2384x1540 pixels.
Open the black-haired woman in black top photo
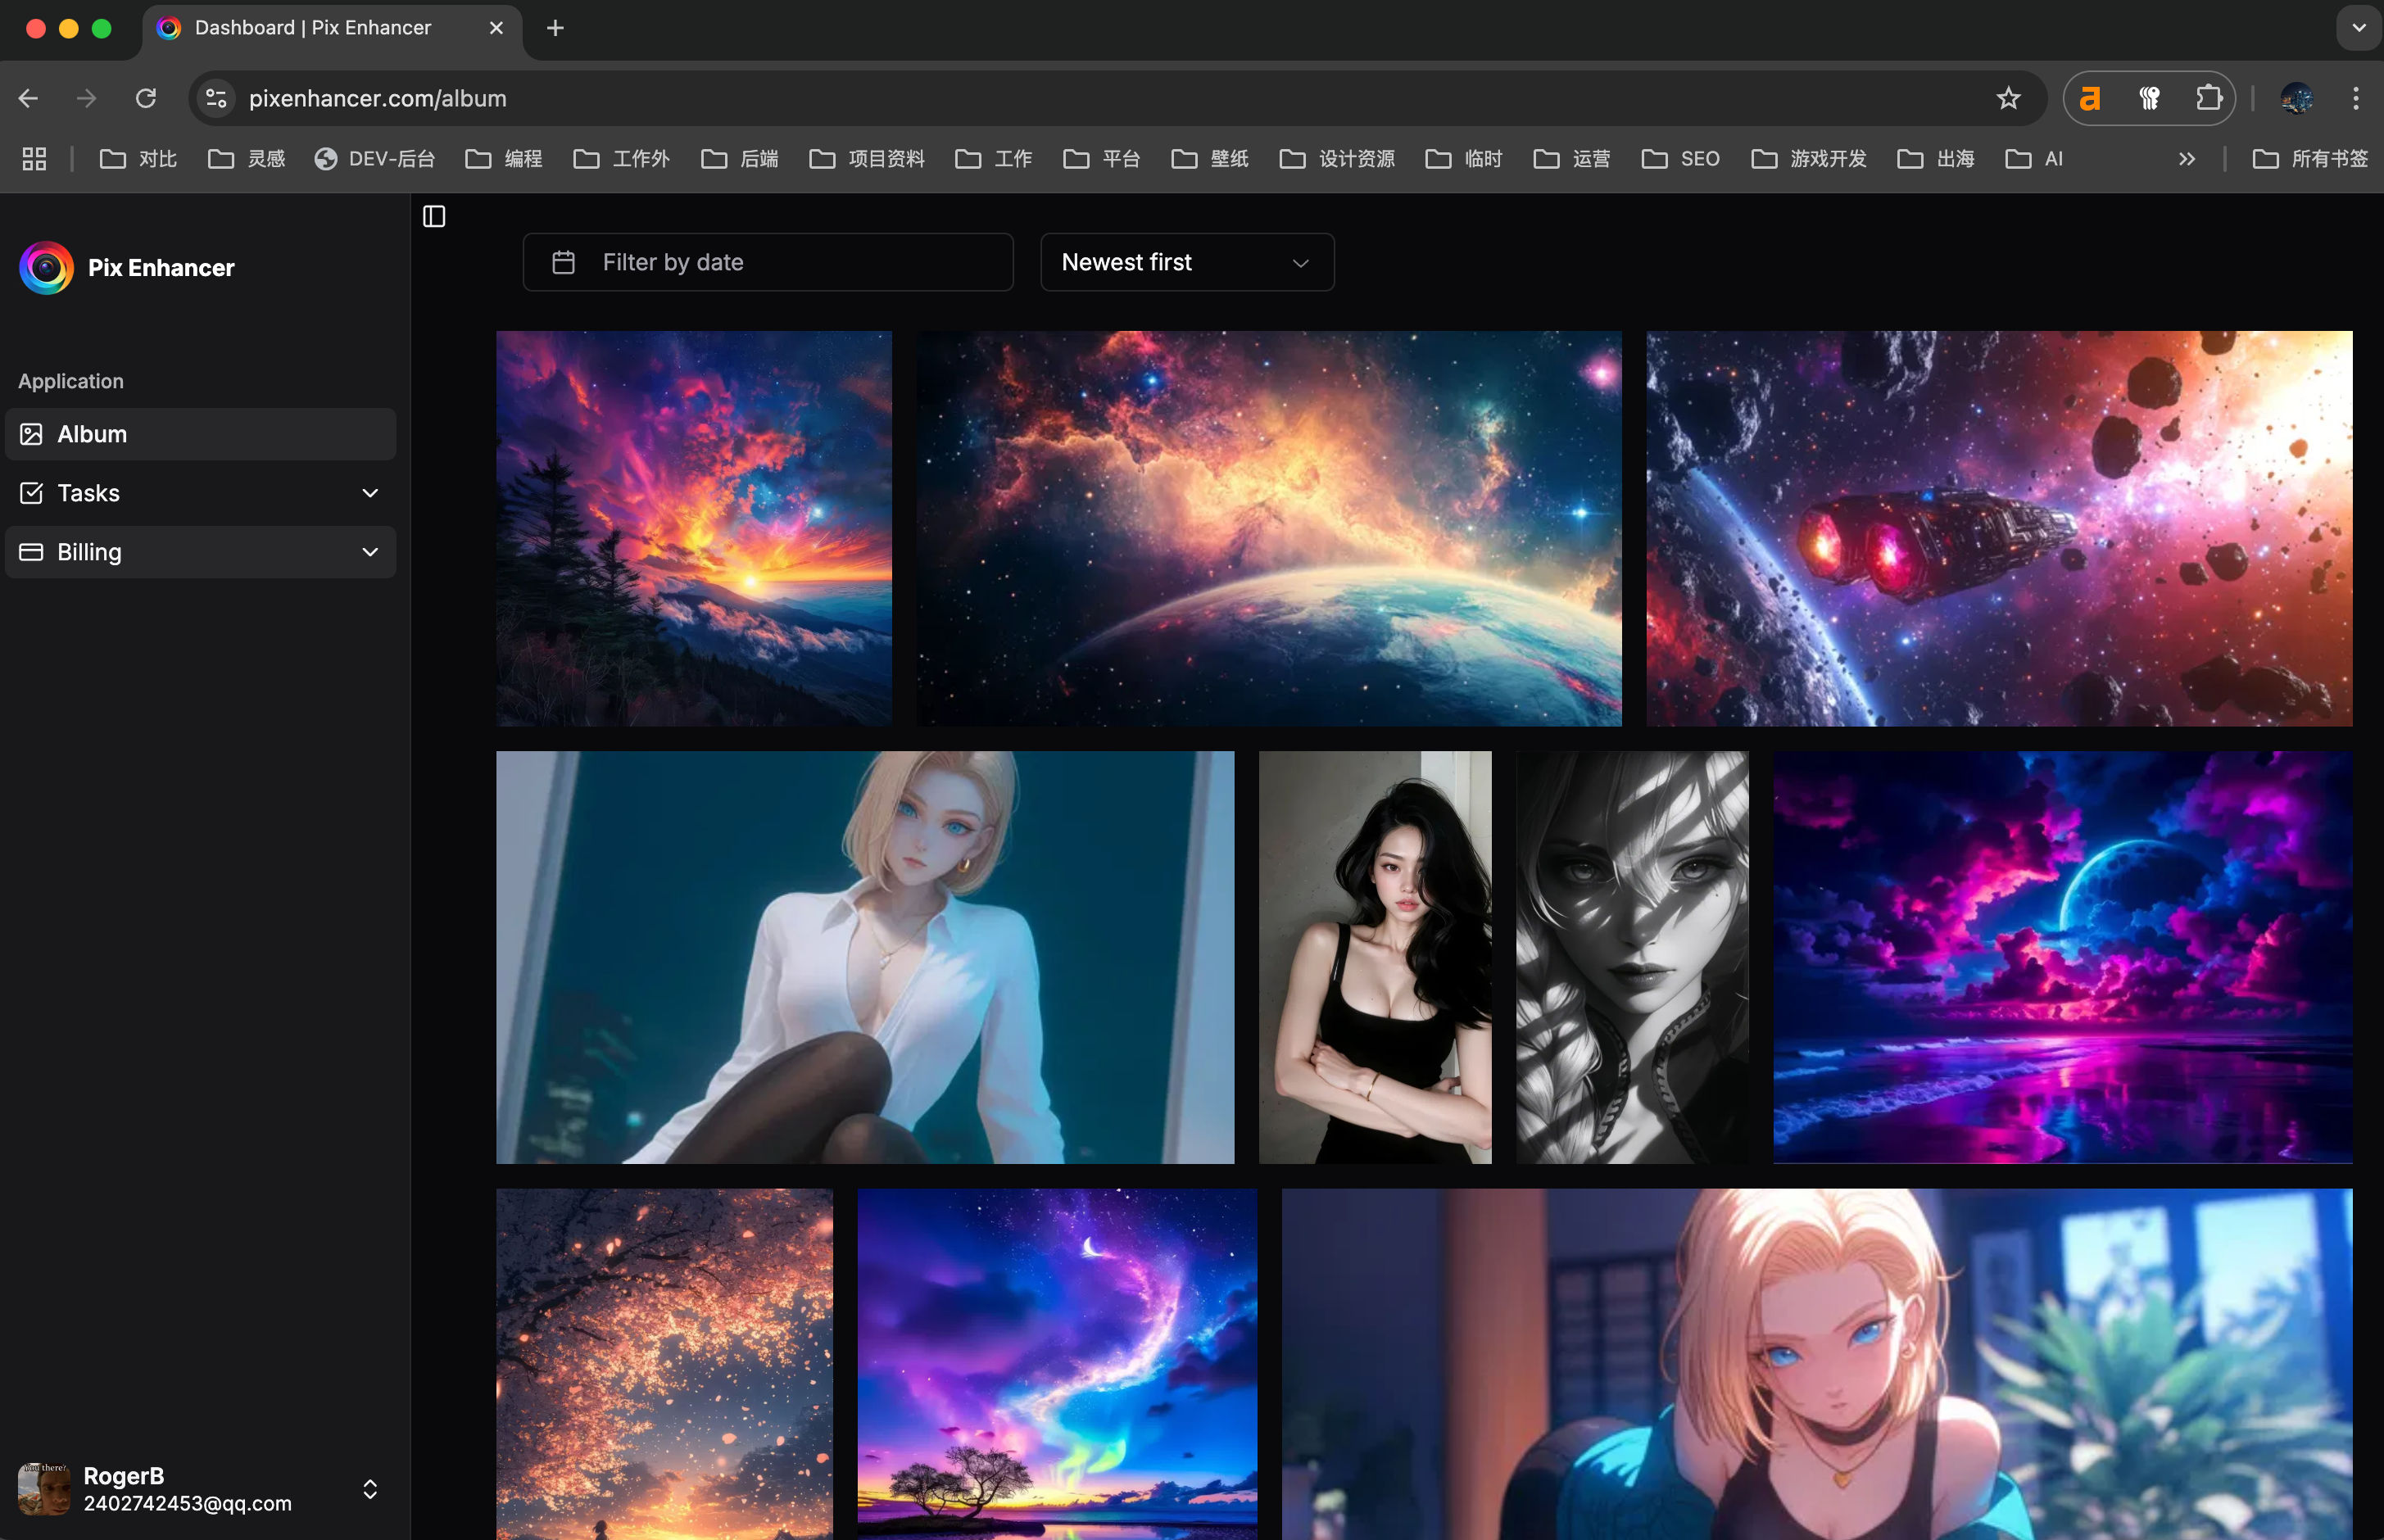coord(1375,957)
